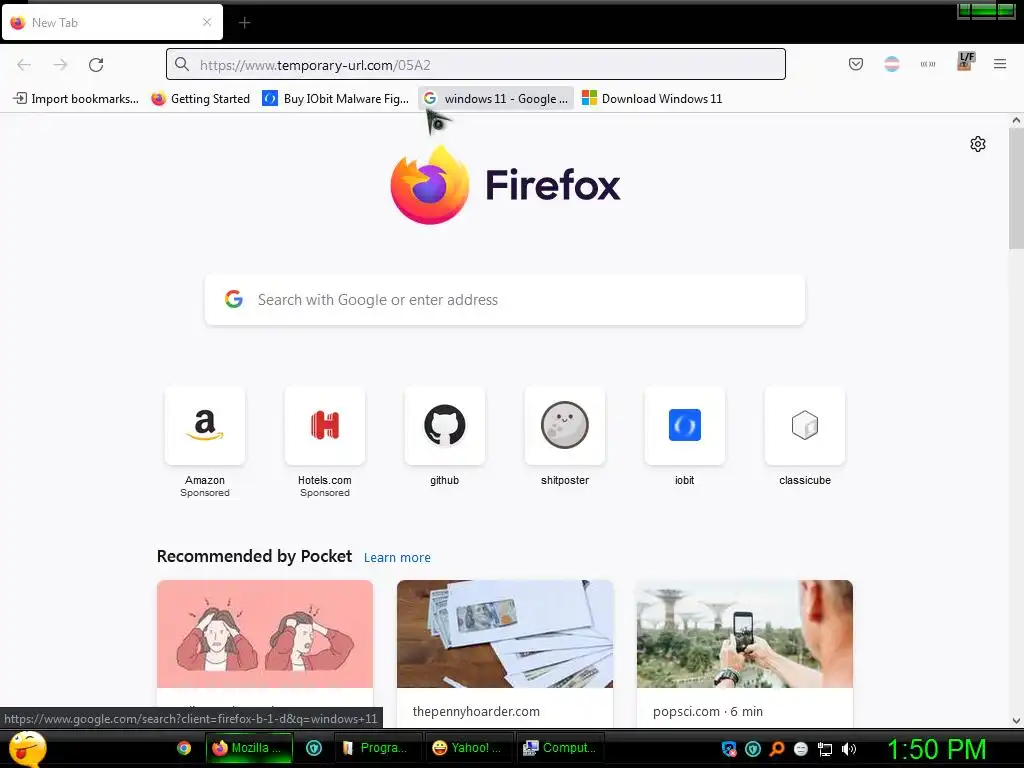Screen dimensions: 1024x768
Task: Click the L/F extension icon
Action: tap(965, 61)
